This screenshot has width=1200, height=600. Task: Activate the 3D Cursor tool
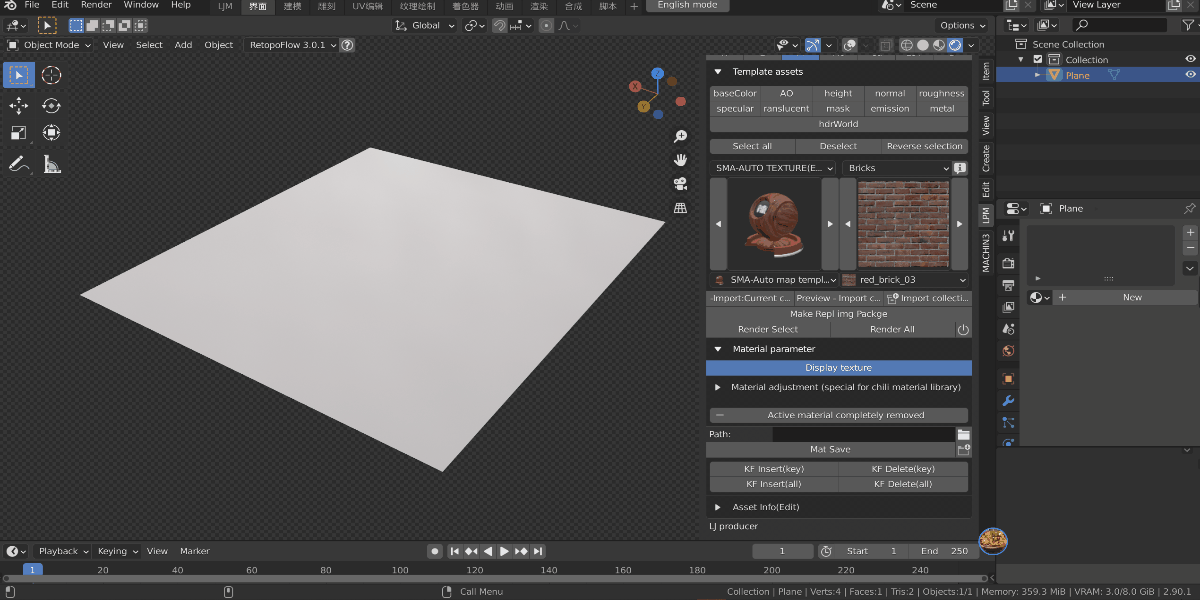pyautogui.click(x=52, y=75)
